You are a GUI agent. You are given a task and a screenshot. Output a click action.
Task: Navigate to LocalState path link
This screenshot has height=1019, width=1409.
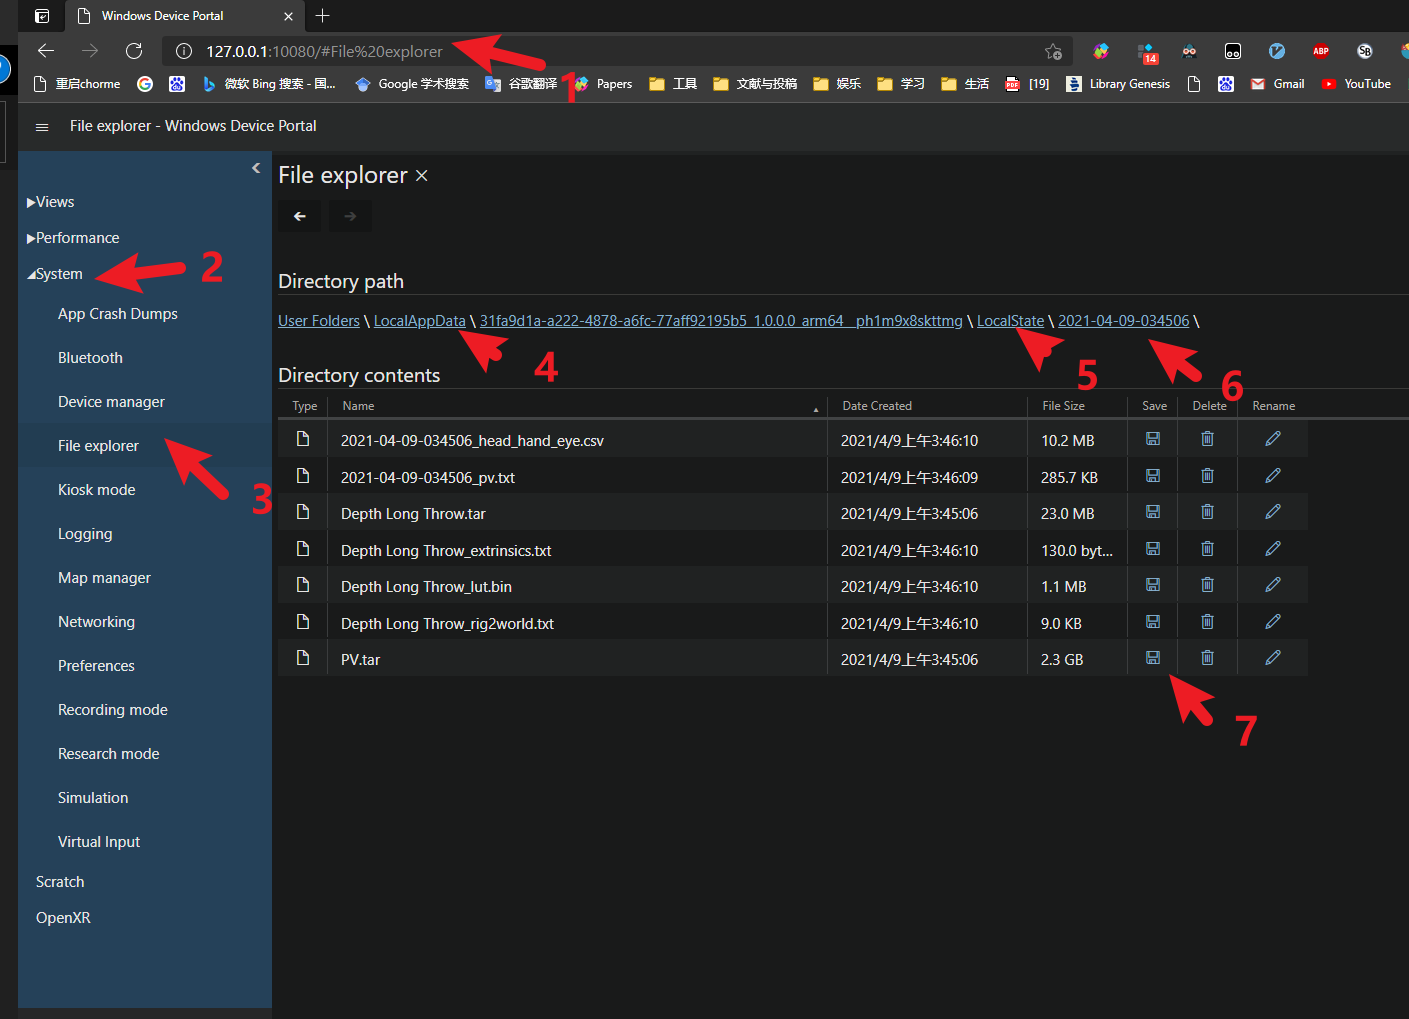(1010, 321)
